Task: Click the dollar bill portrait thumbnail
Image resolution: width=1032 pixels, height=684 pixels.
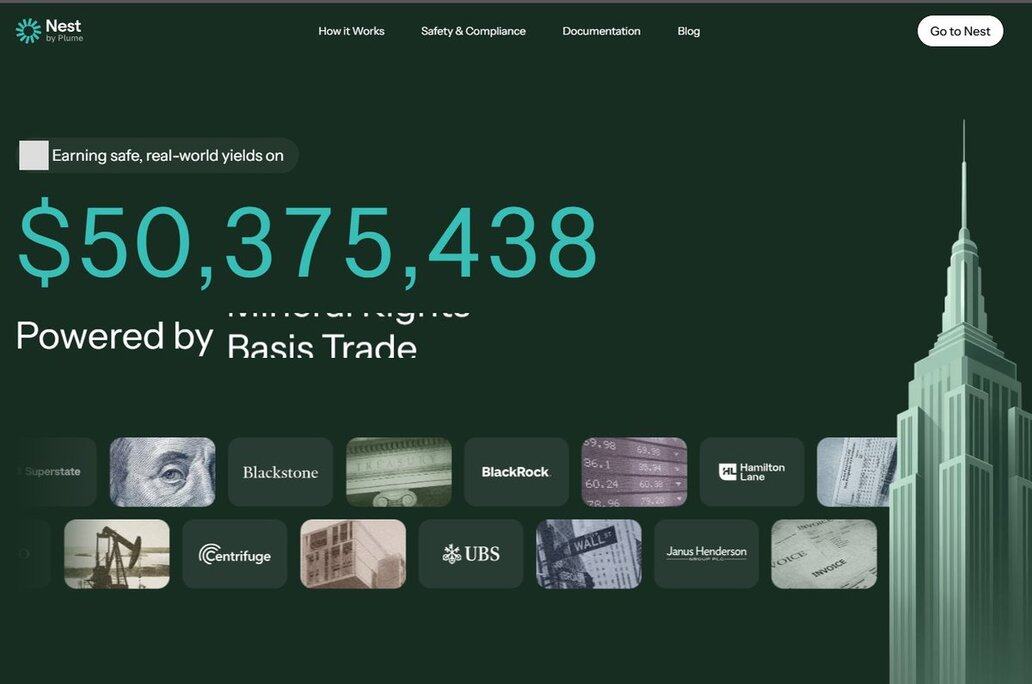Action: click(x=162, y=472)
